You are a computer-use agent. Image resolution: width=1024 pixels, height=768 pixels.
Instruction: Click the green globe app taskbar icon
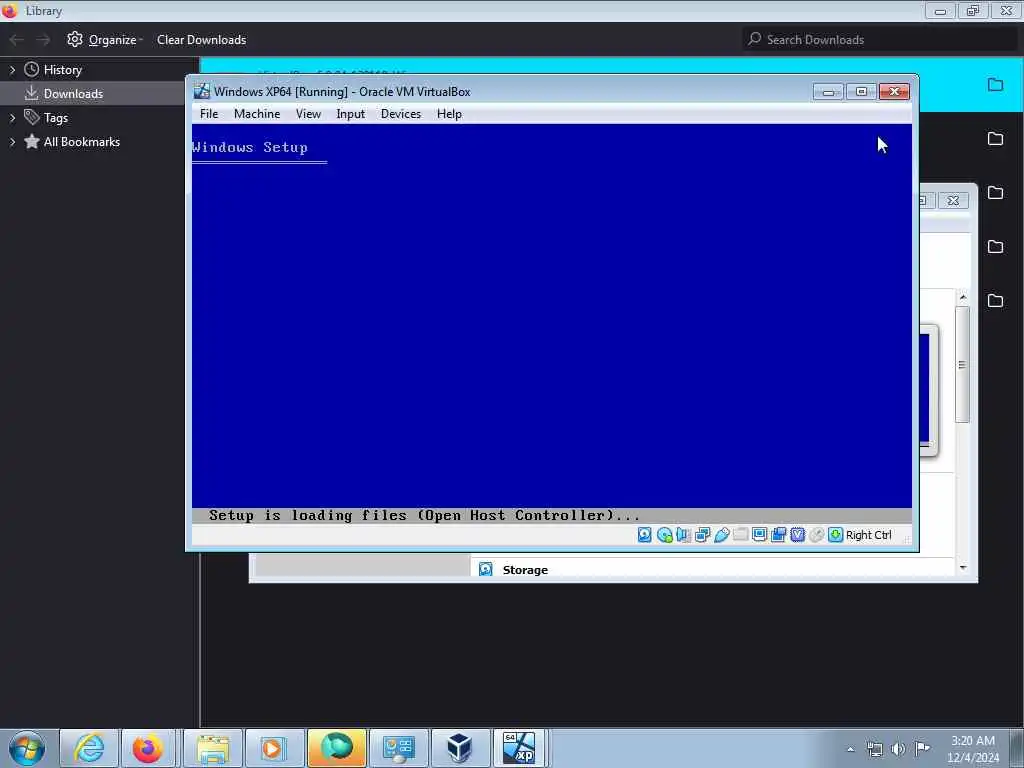pyautogui.click(x=336, y=748)
